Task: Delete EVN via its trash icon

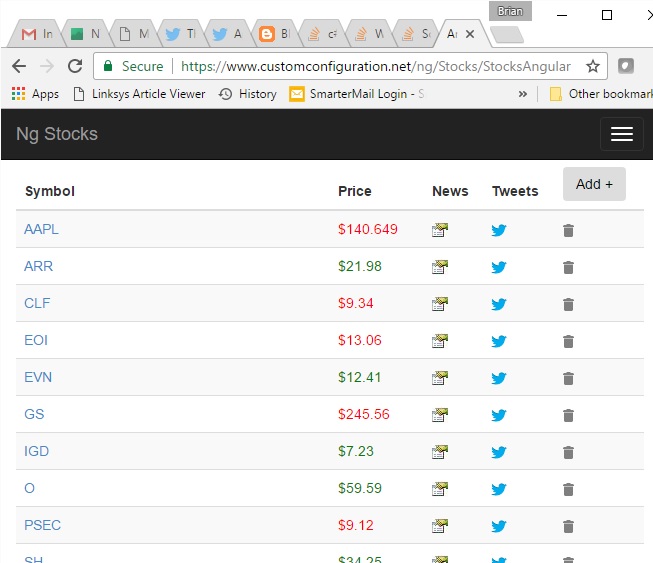Action: (x=568, y=378)
